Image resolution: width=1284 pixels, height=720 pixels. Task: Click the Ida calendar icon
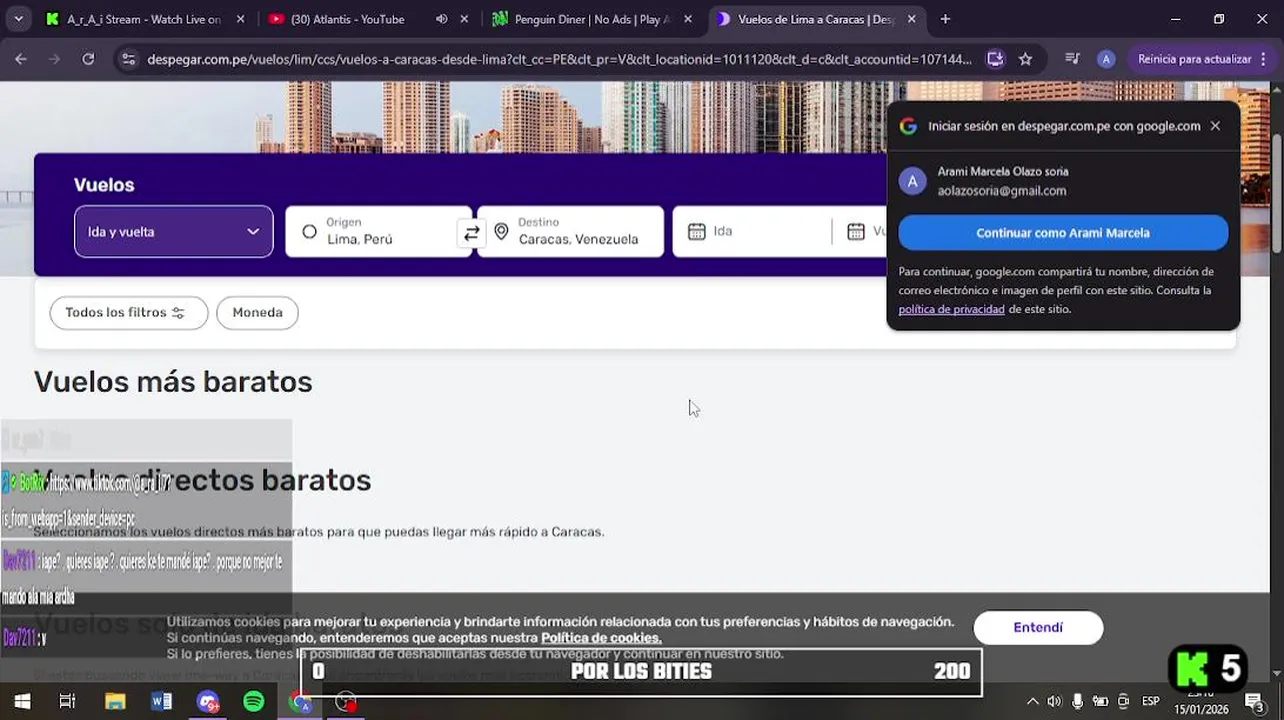[x=697, y=232]
